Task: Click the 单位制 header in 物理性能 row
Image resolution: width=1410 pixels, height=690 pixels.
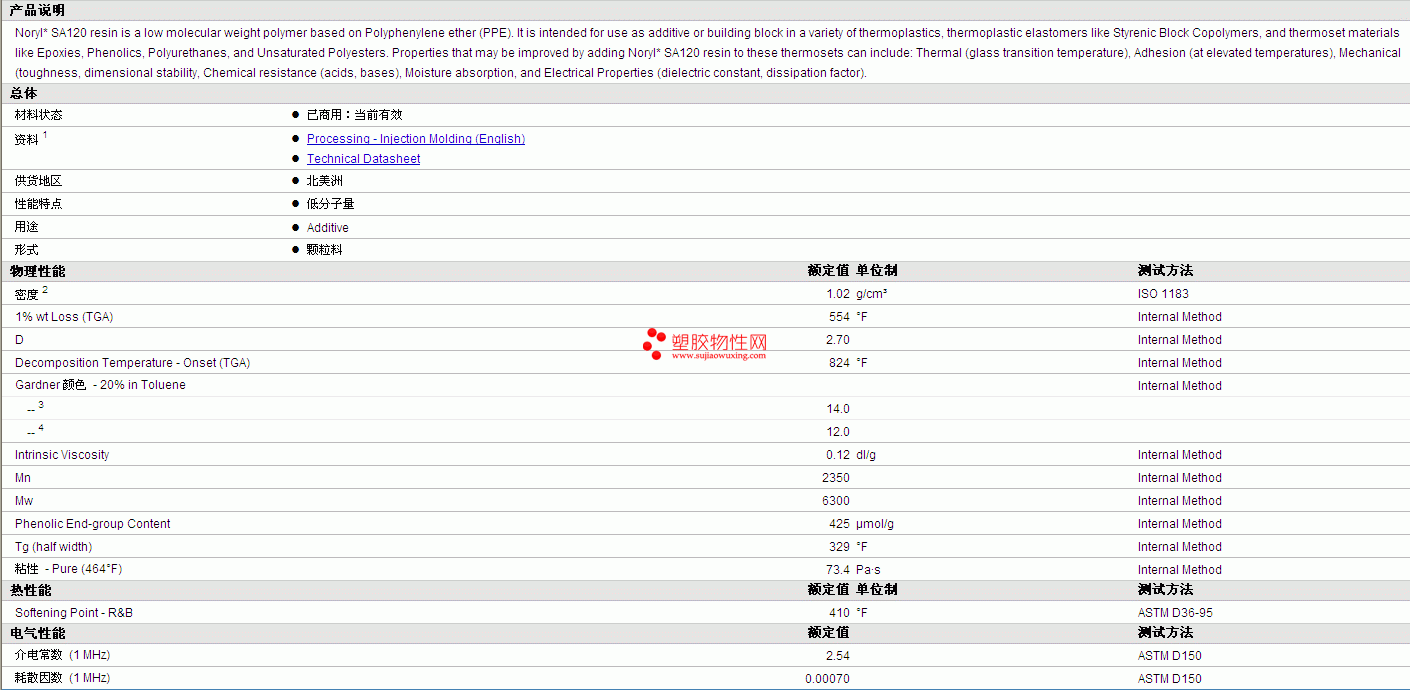Action: (x=877, y=270)
